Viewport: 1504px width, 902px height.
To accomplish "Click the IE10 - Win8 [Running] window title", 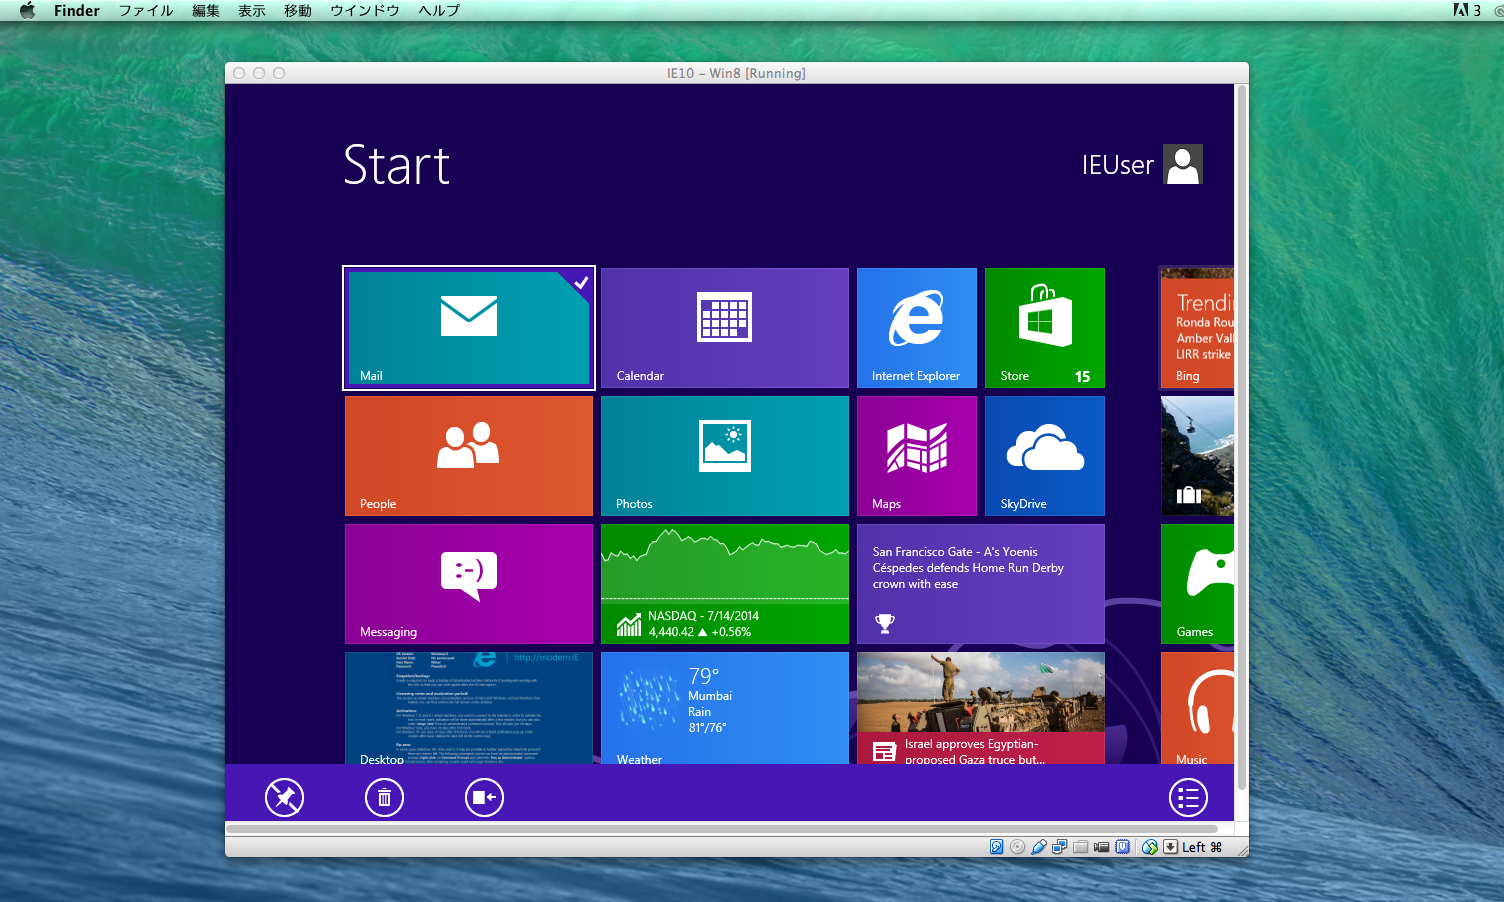I will pyautogui.click(x=736, y=73).
